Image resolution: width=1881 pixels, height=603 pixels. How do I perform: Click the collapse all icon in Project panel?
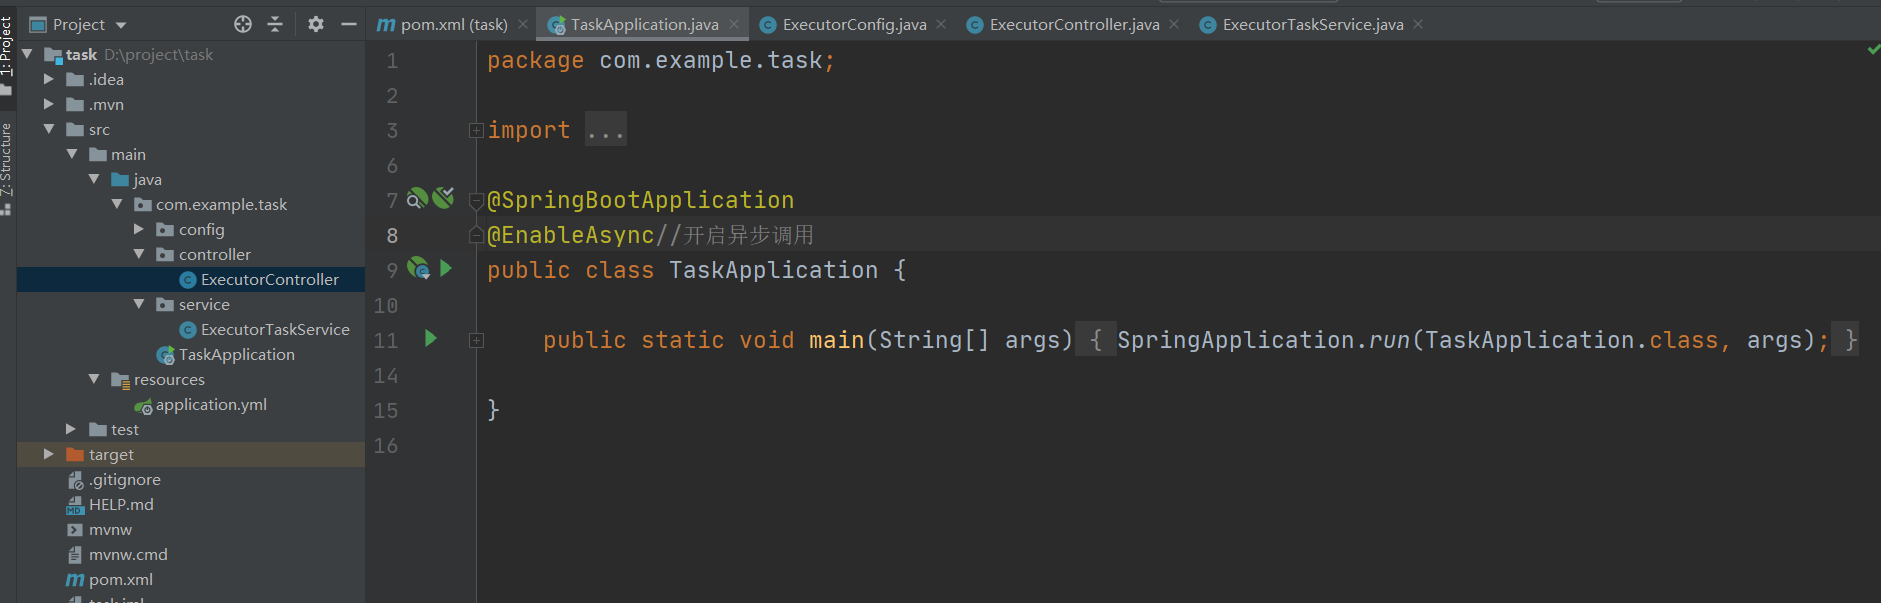point(275,24)
